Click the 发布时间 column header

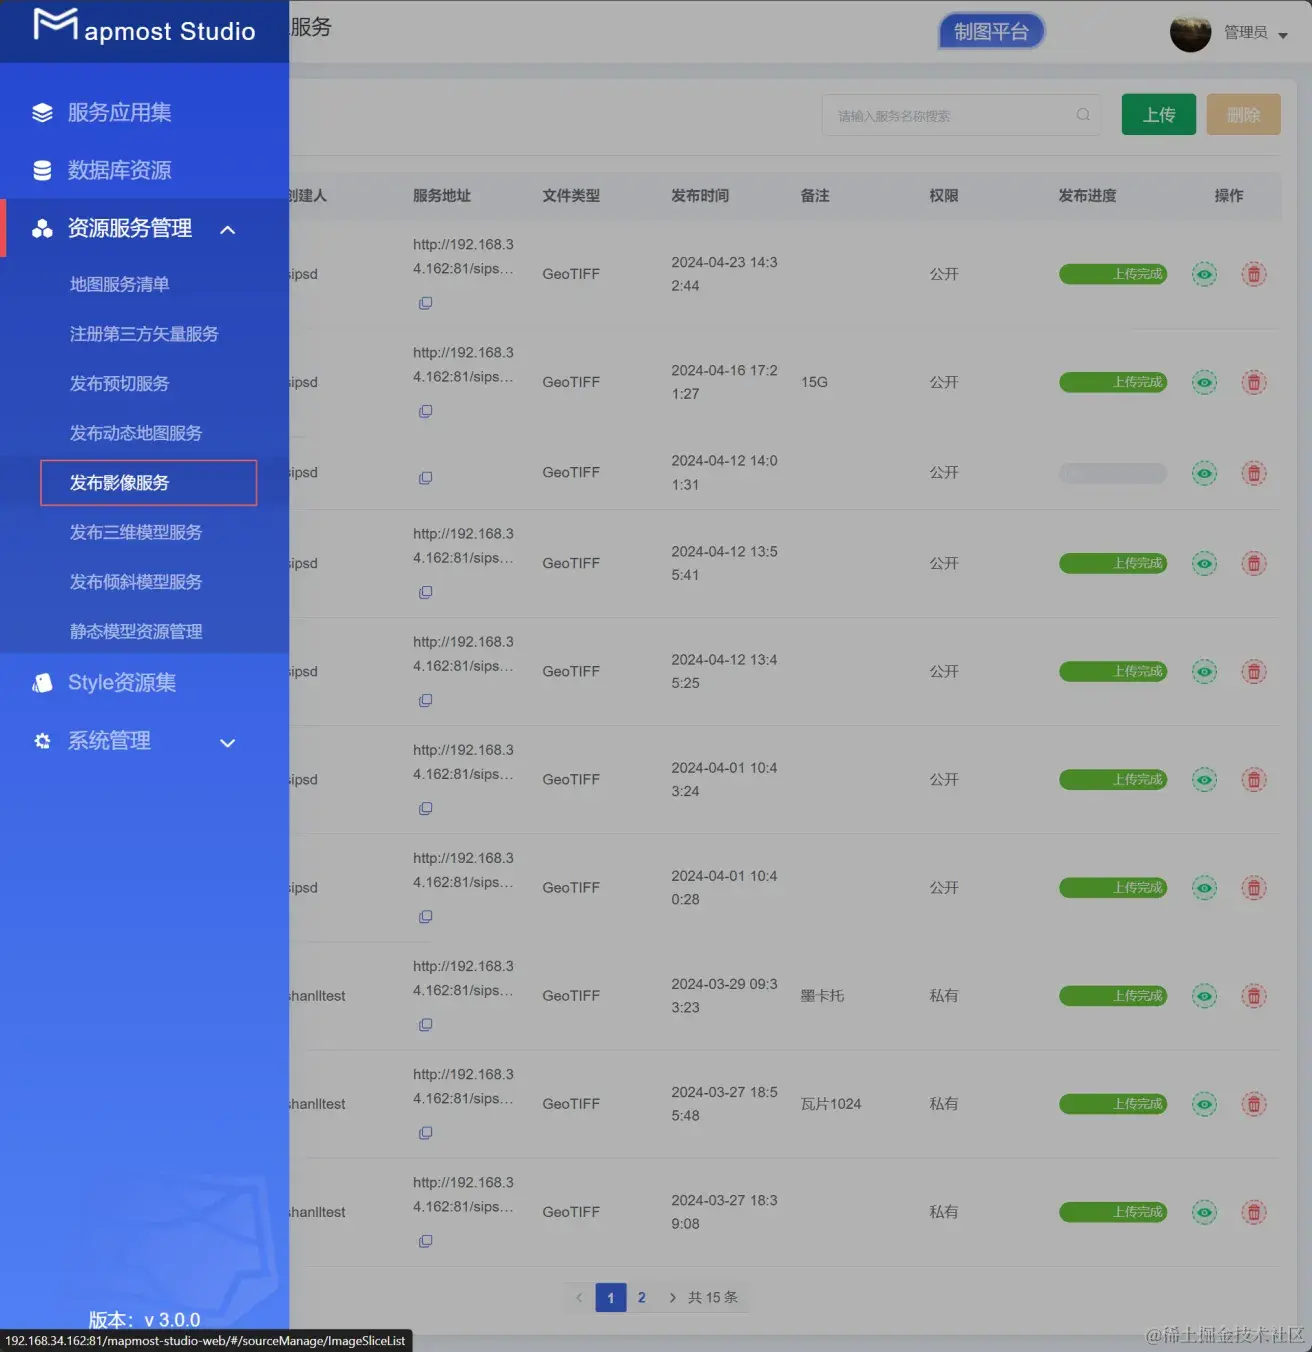coord(700,196)
